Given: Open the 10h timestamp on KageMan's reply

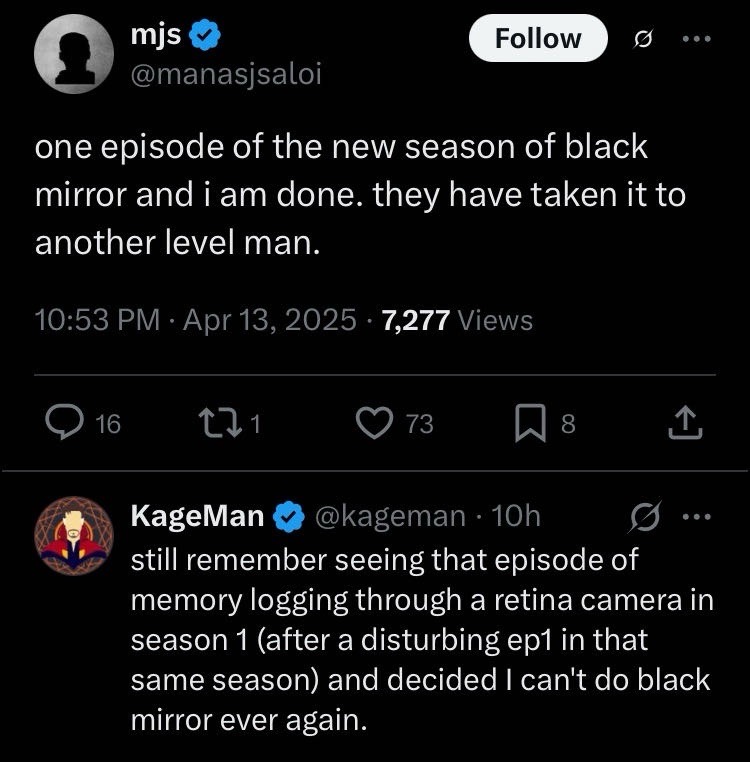Looking at the screenshot, I should pos(518,516).
